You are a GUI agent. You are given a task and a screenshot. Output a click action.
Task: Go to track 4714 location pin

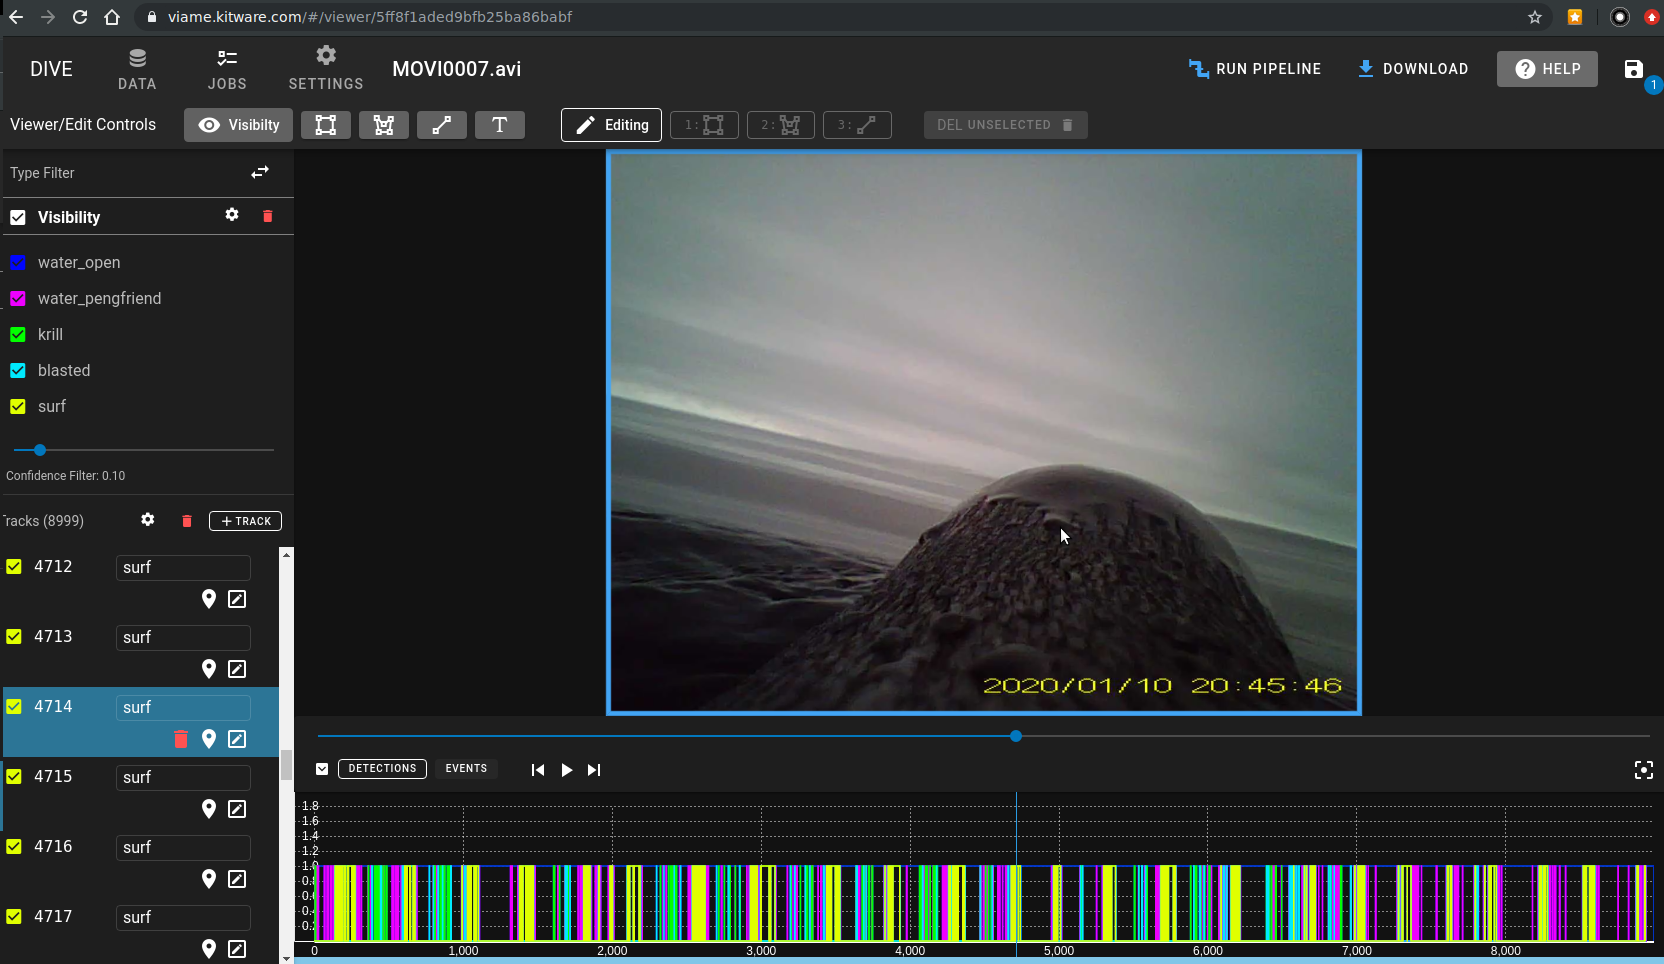tap(209, 739)
